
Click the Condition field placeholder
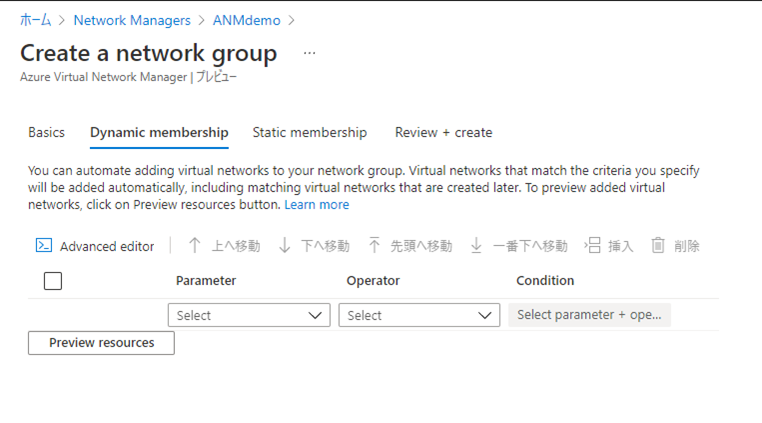click(589, 315)
